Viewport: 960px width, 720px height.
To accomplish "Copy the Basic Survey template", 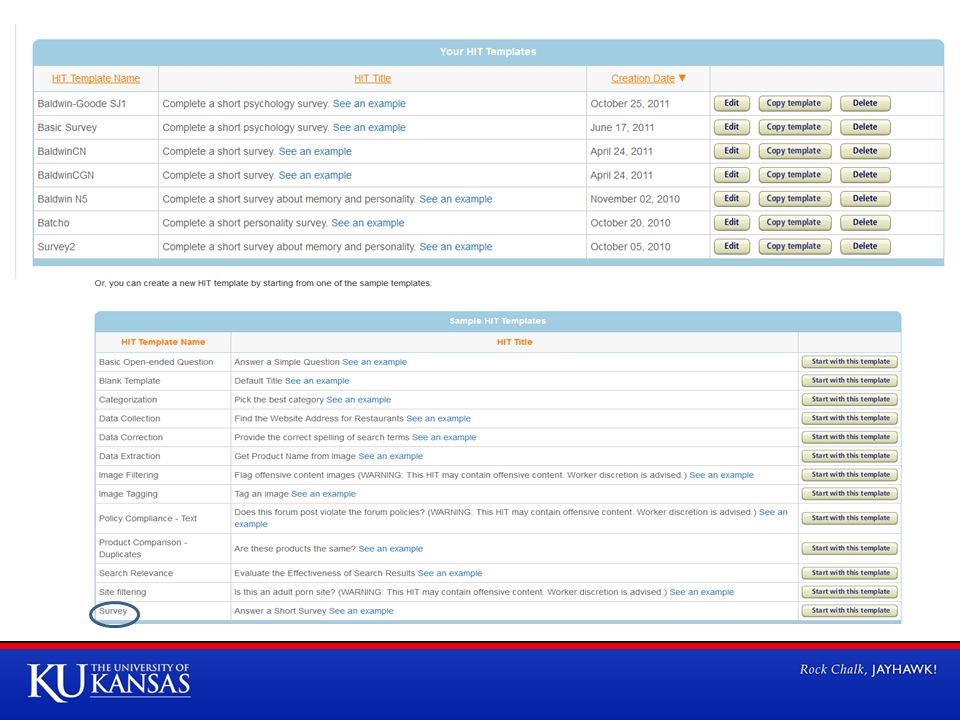I will tap(794, 127).
